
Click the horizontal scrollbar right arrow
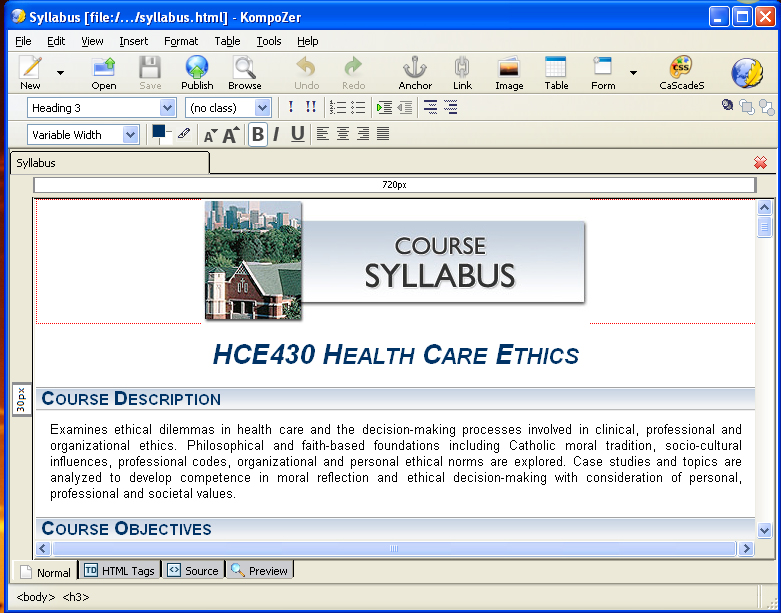[746, 548]
